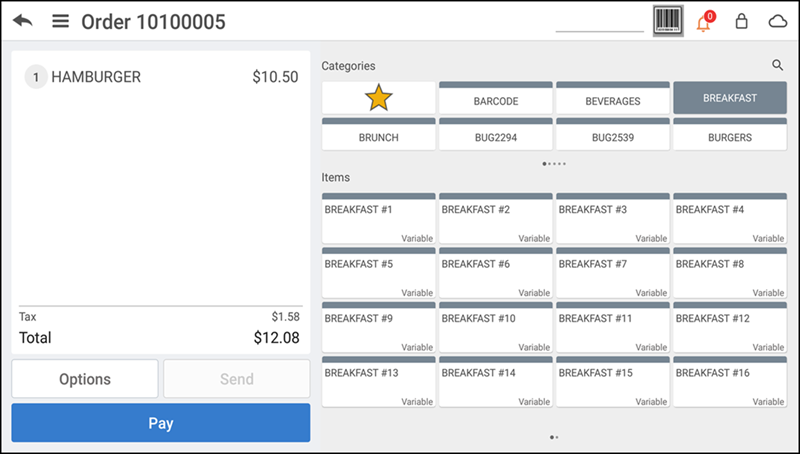
Task: Click the items page indicator dots
Action: 554,437
